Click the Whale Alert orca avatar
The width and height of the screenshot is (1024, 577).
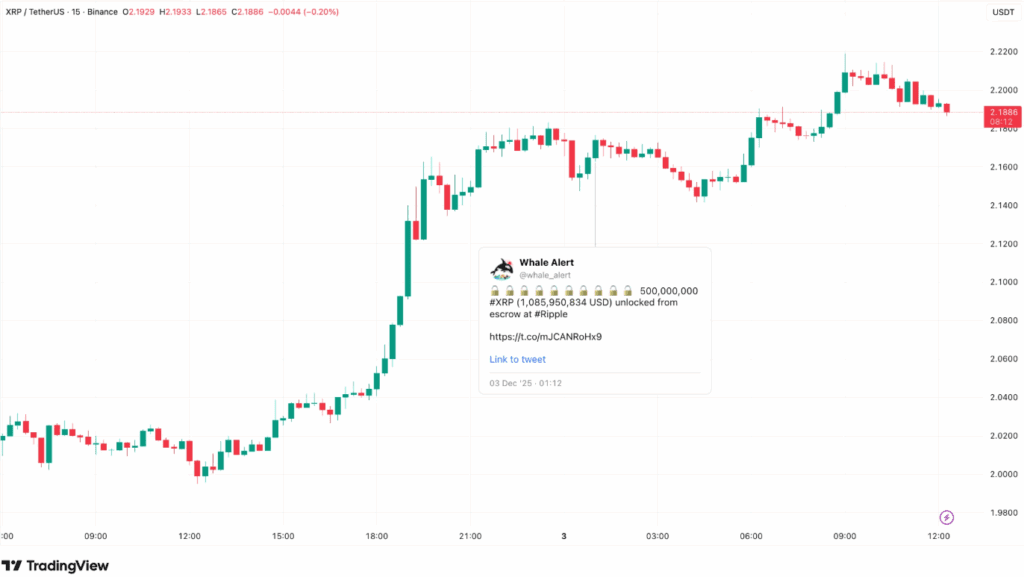click(x=502, y=268)
